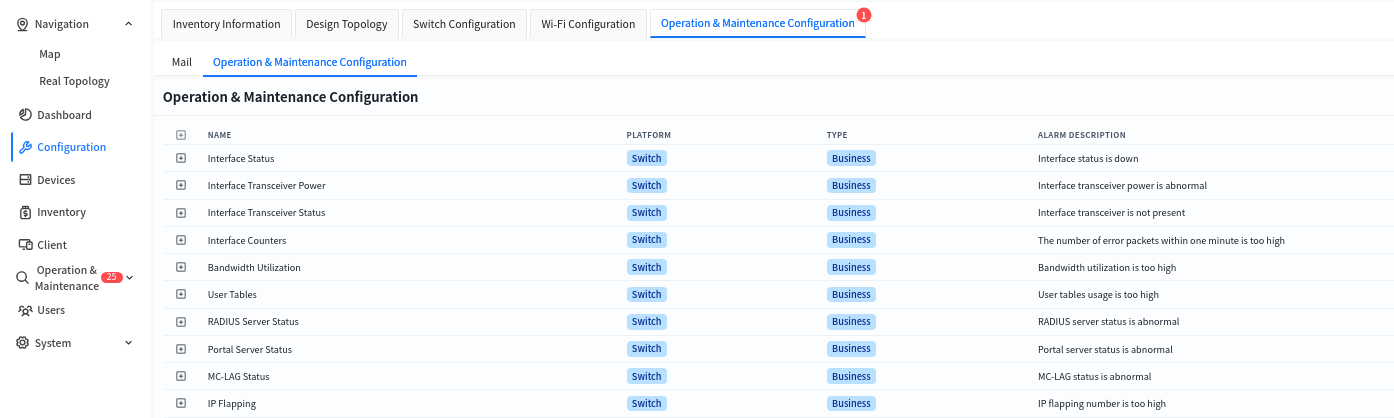Switch to the Wi-Fi Configuration tab
This screenshot has height=418, width=1394.
tap(588, 24)
